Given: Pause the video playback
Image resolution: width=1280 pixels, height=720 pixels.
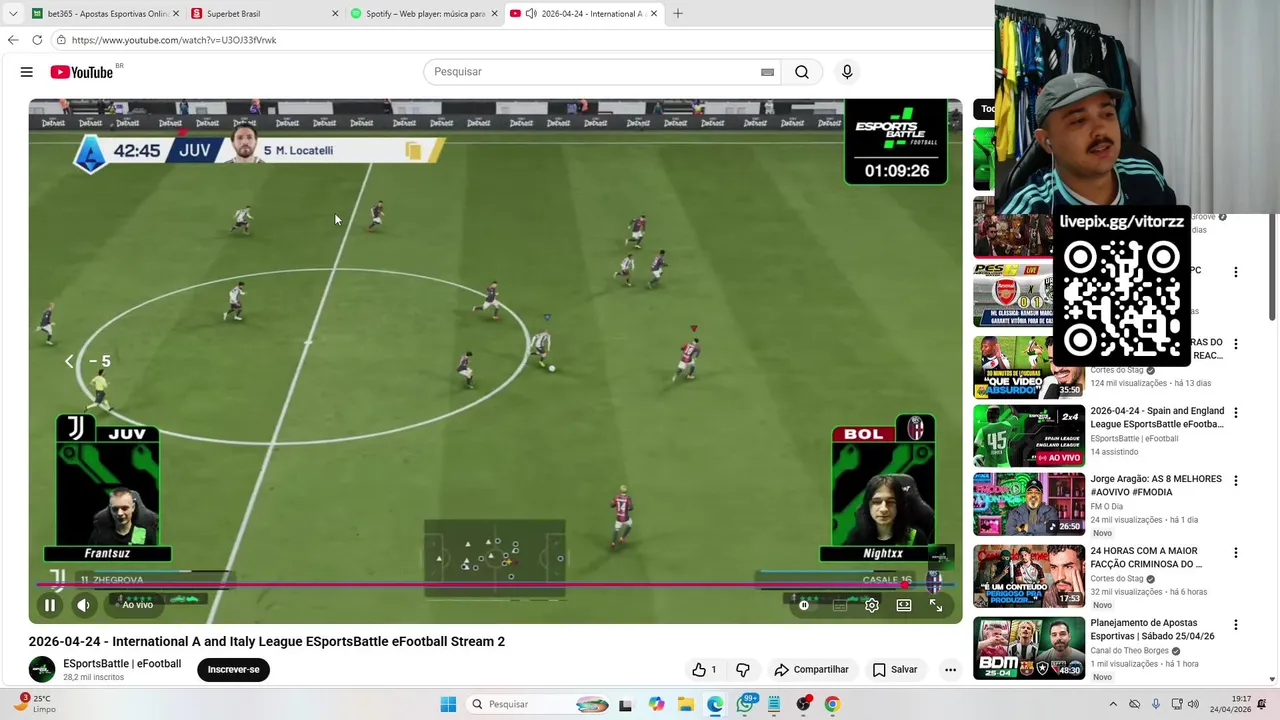Looking at the screenshot, I should [x=50, y=605].
